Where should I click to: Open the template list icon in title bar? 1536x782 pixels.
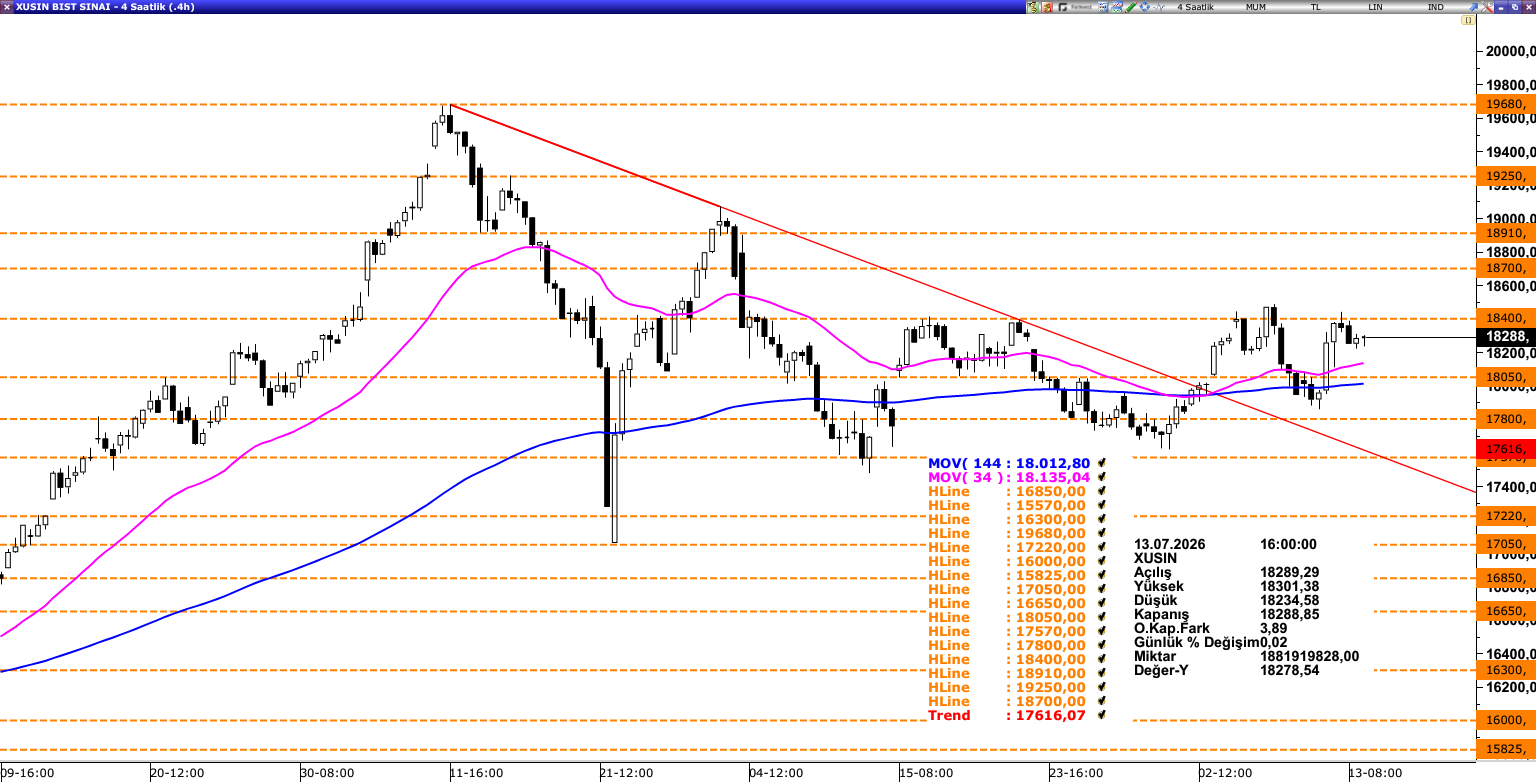click(1102, 7)
